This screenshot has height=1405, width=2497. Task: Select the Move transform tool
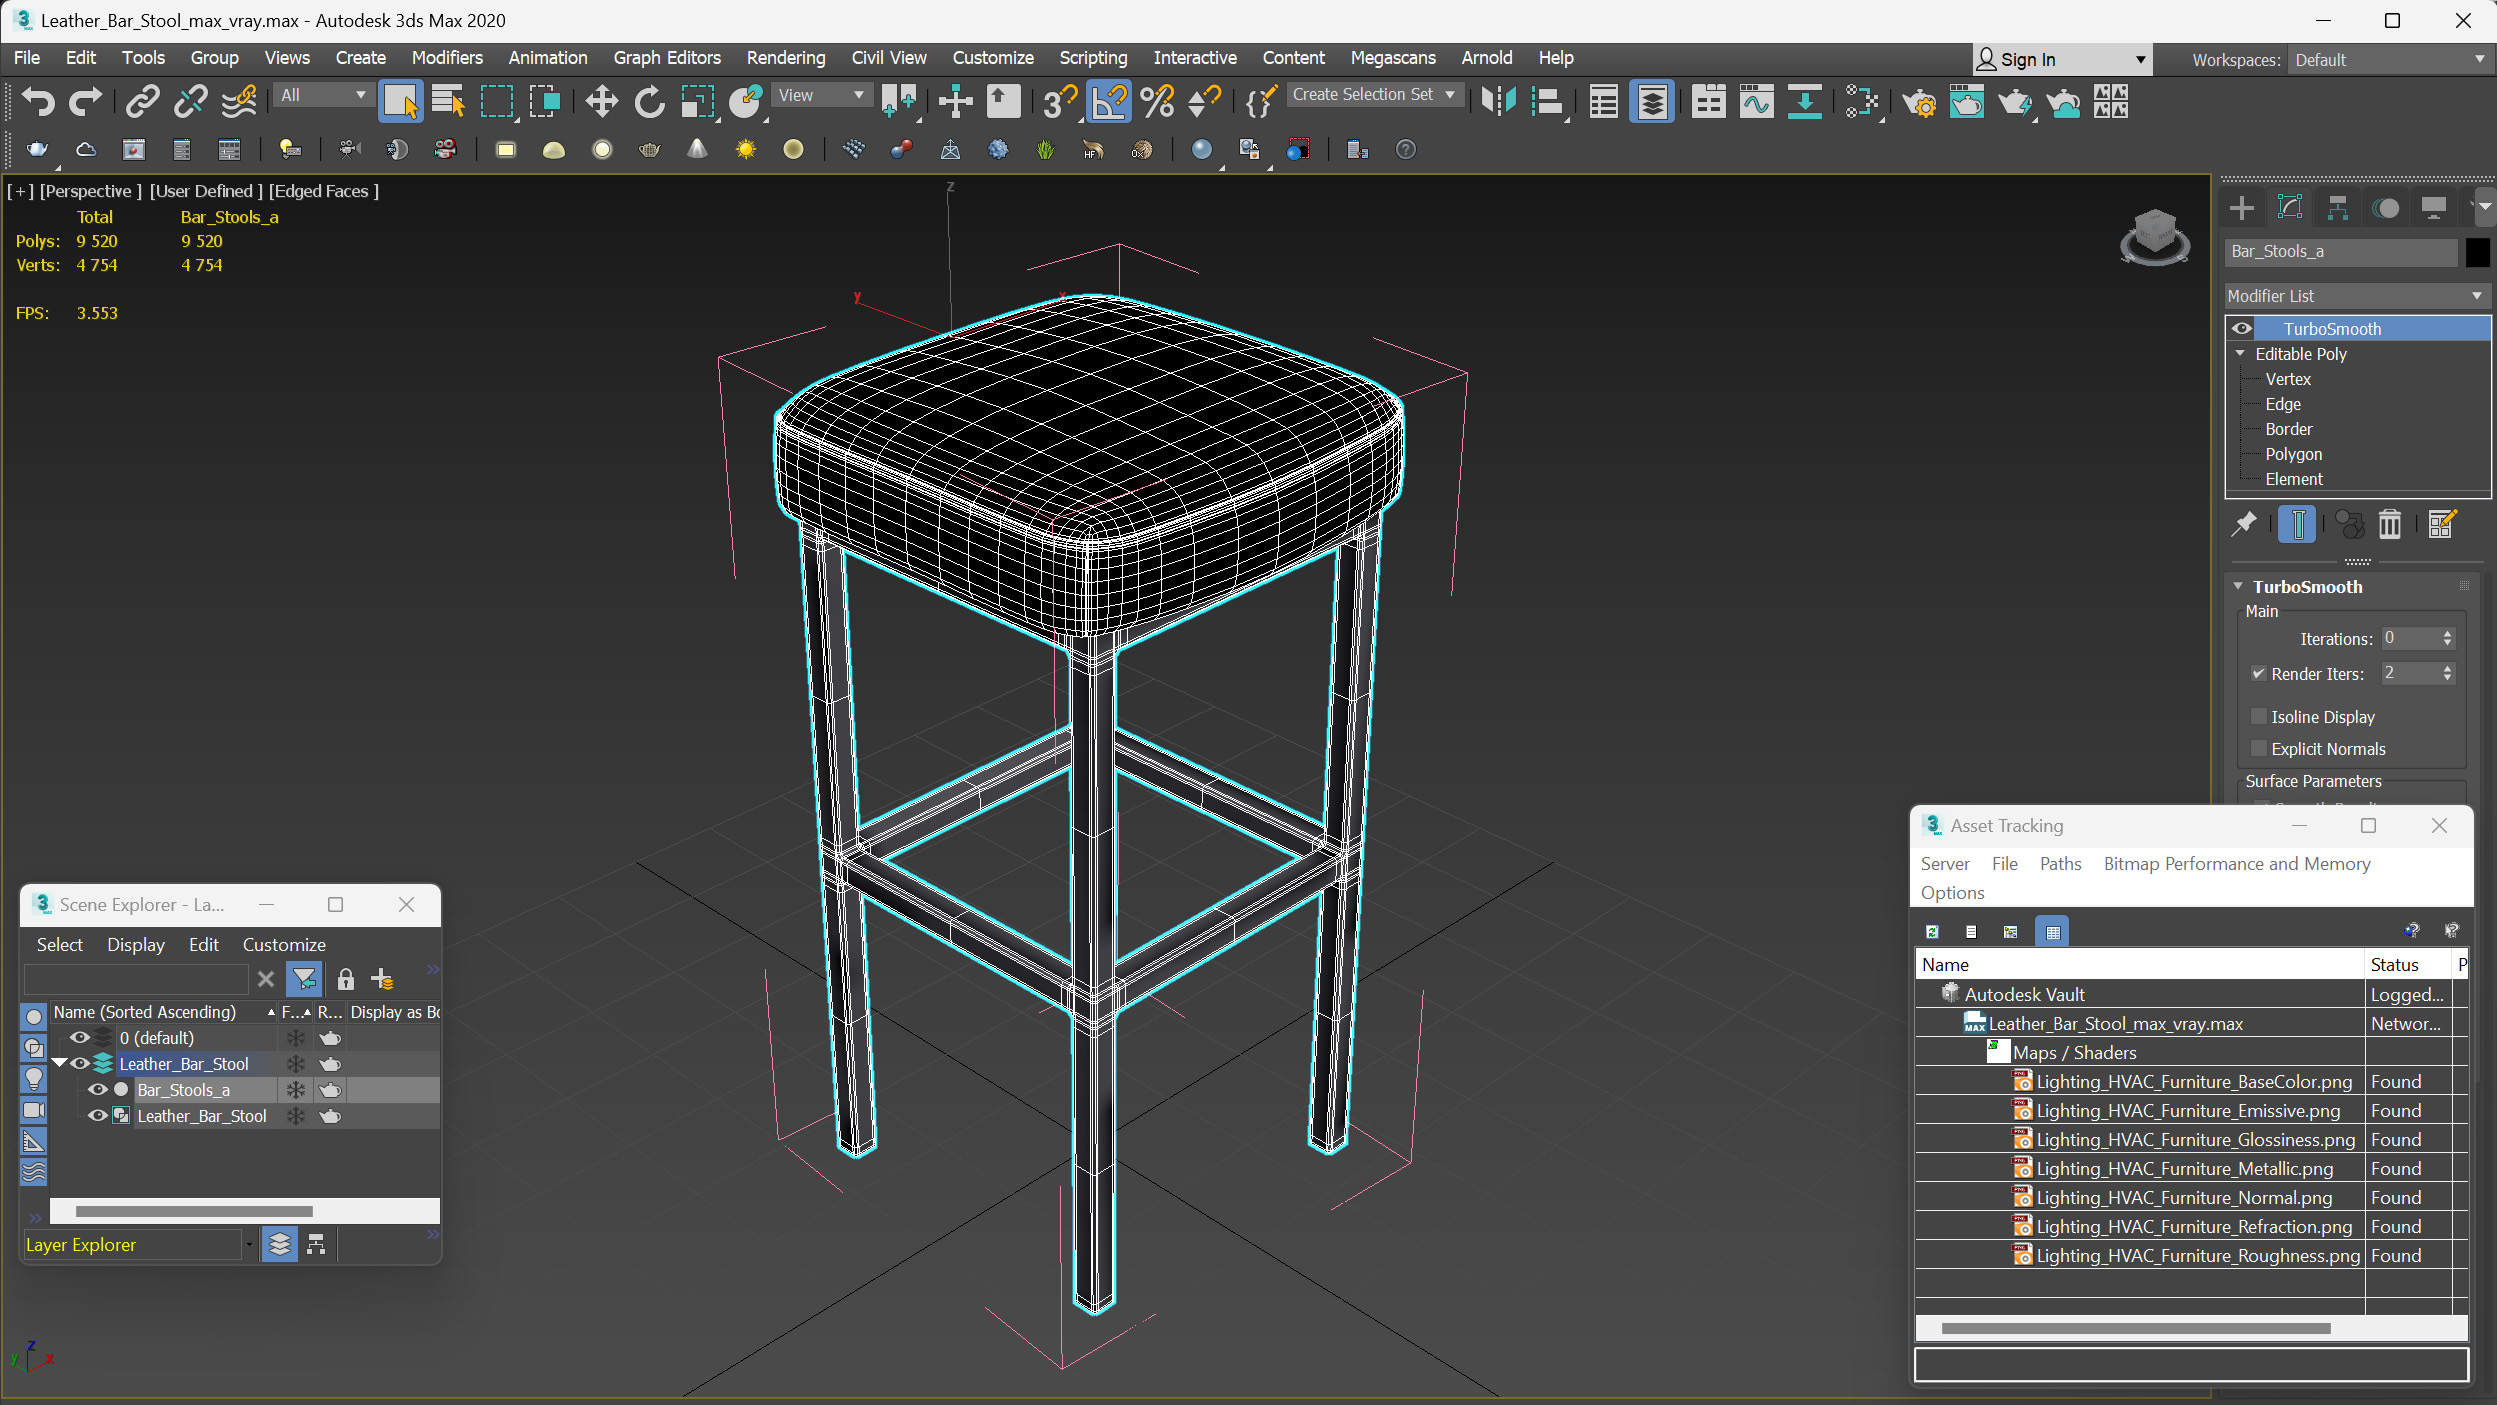601,101
